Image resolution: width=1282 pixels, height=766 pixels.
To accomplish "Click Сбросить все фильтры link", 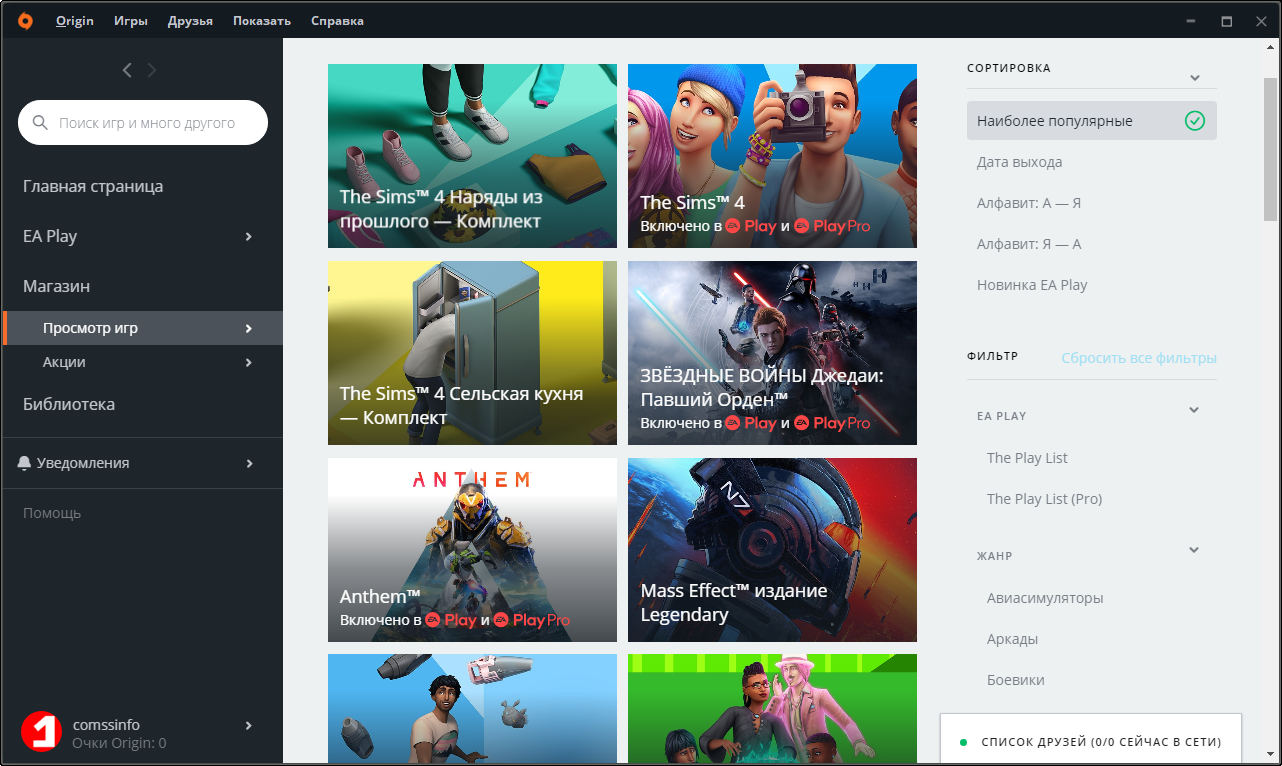I will click(1139, 358).
